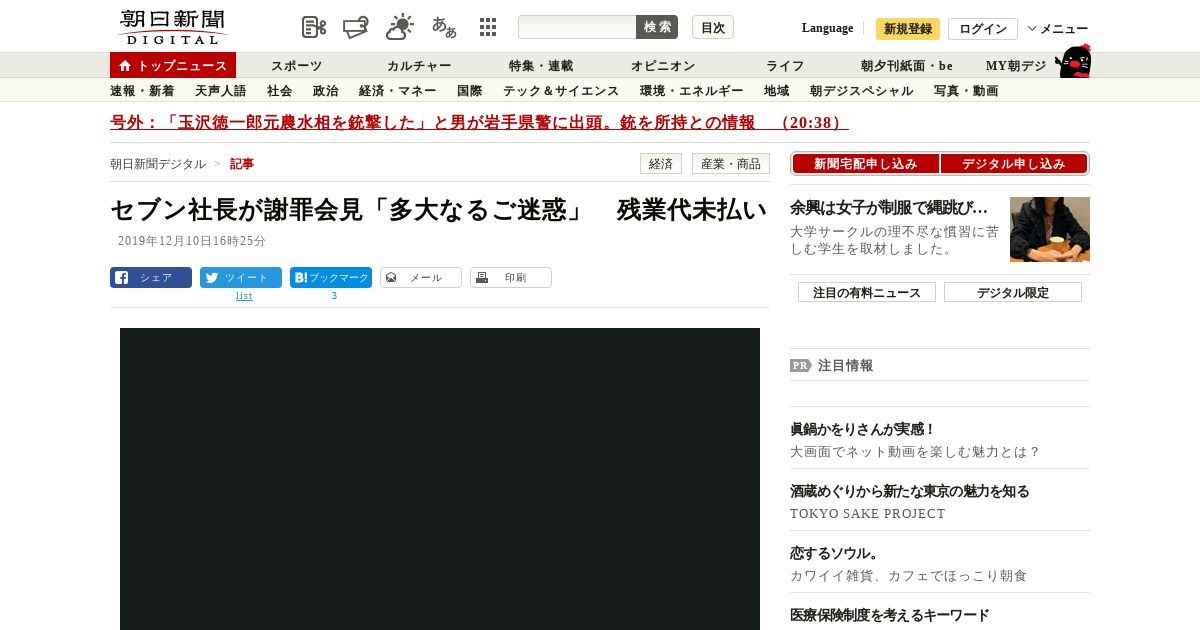Viewport: 1200px width, 630px height.
Task: Open the MY朝デジ tab
Action: click(1016, 66)
